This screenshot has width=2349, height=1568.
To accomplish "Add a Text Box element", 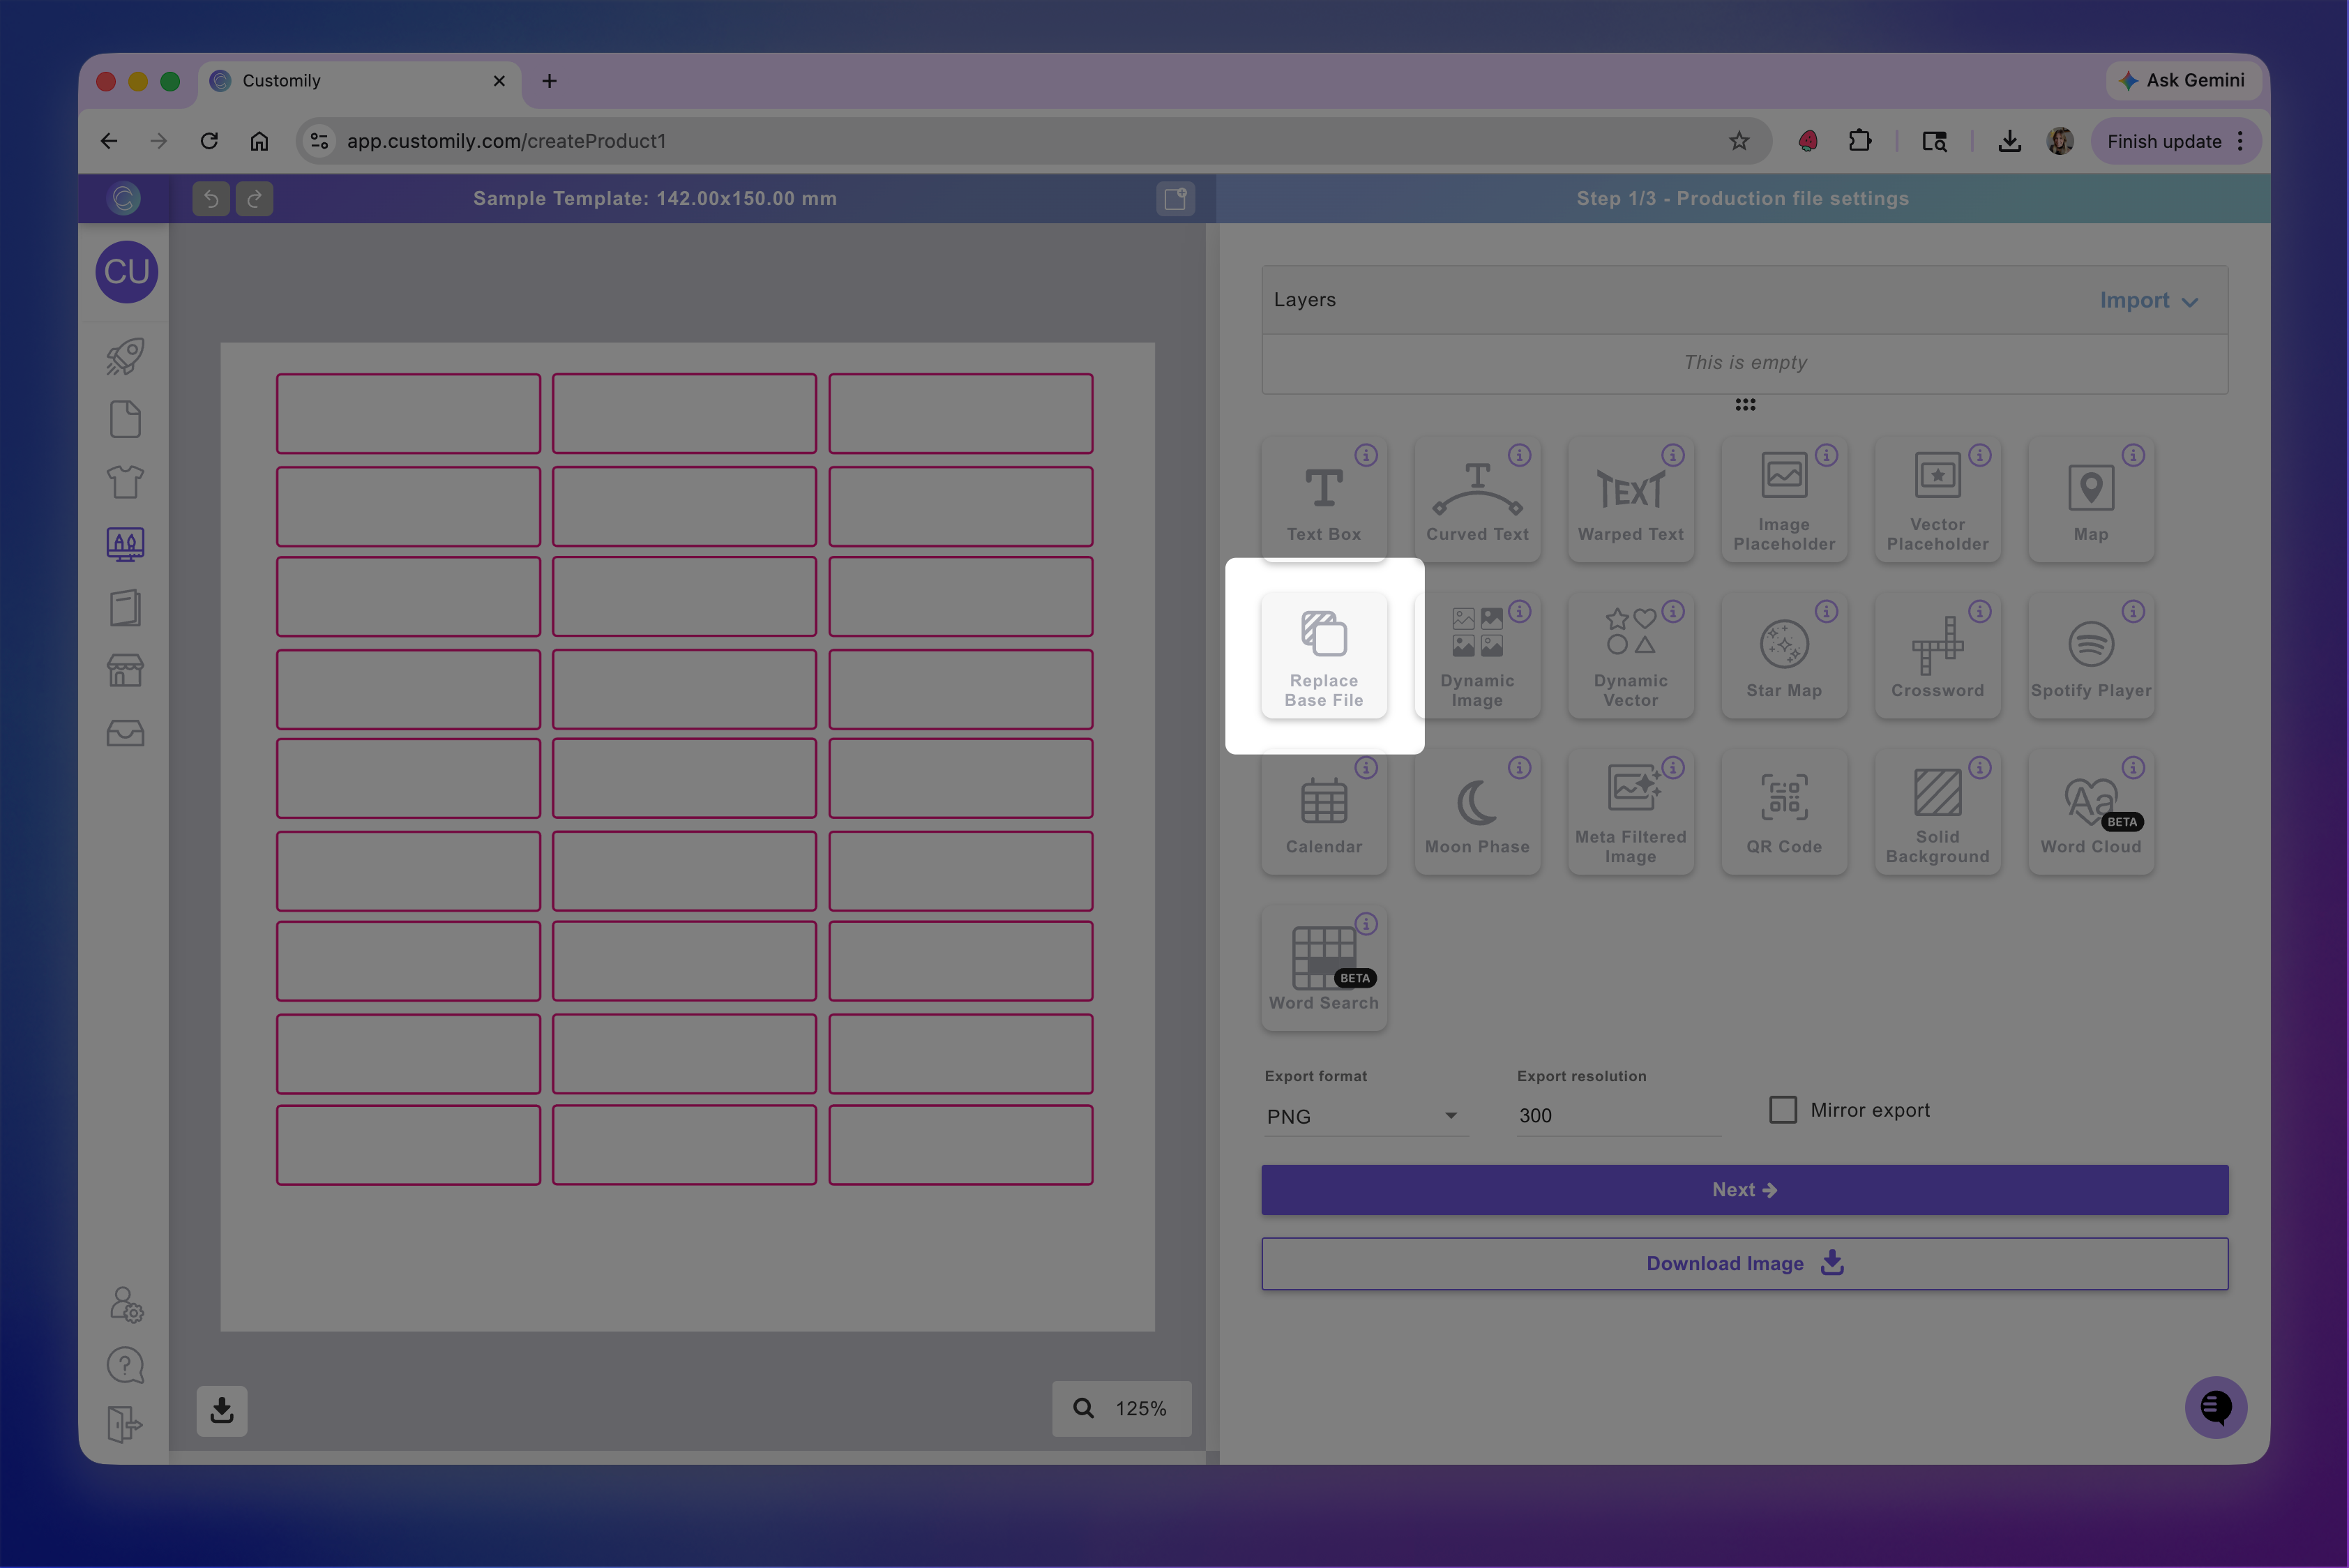I will pyautogui.click(x=1323, y=499).
